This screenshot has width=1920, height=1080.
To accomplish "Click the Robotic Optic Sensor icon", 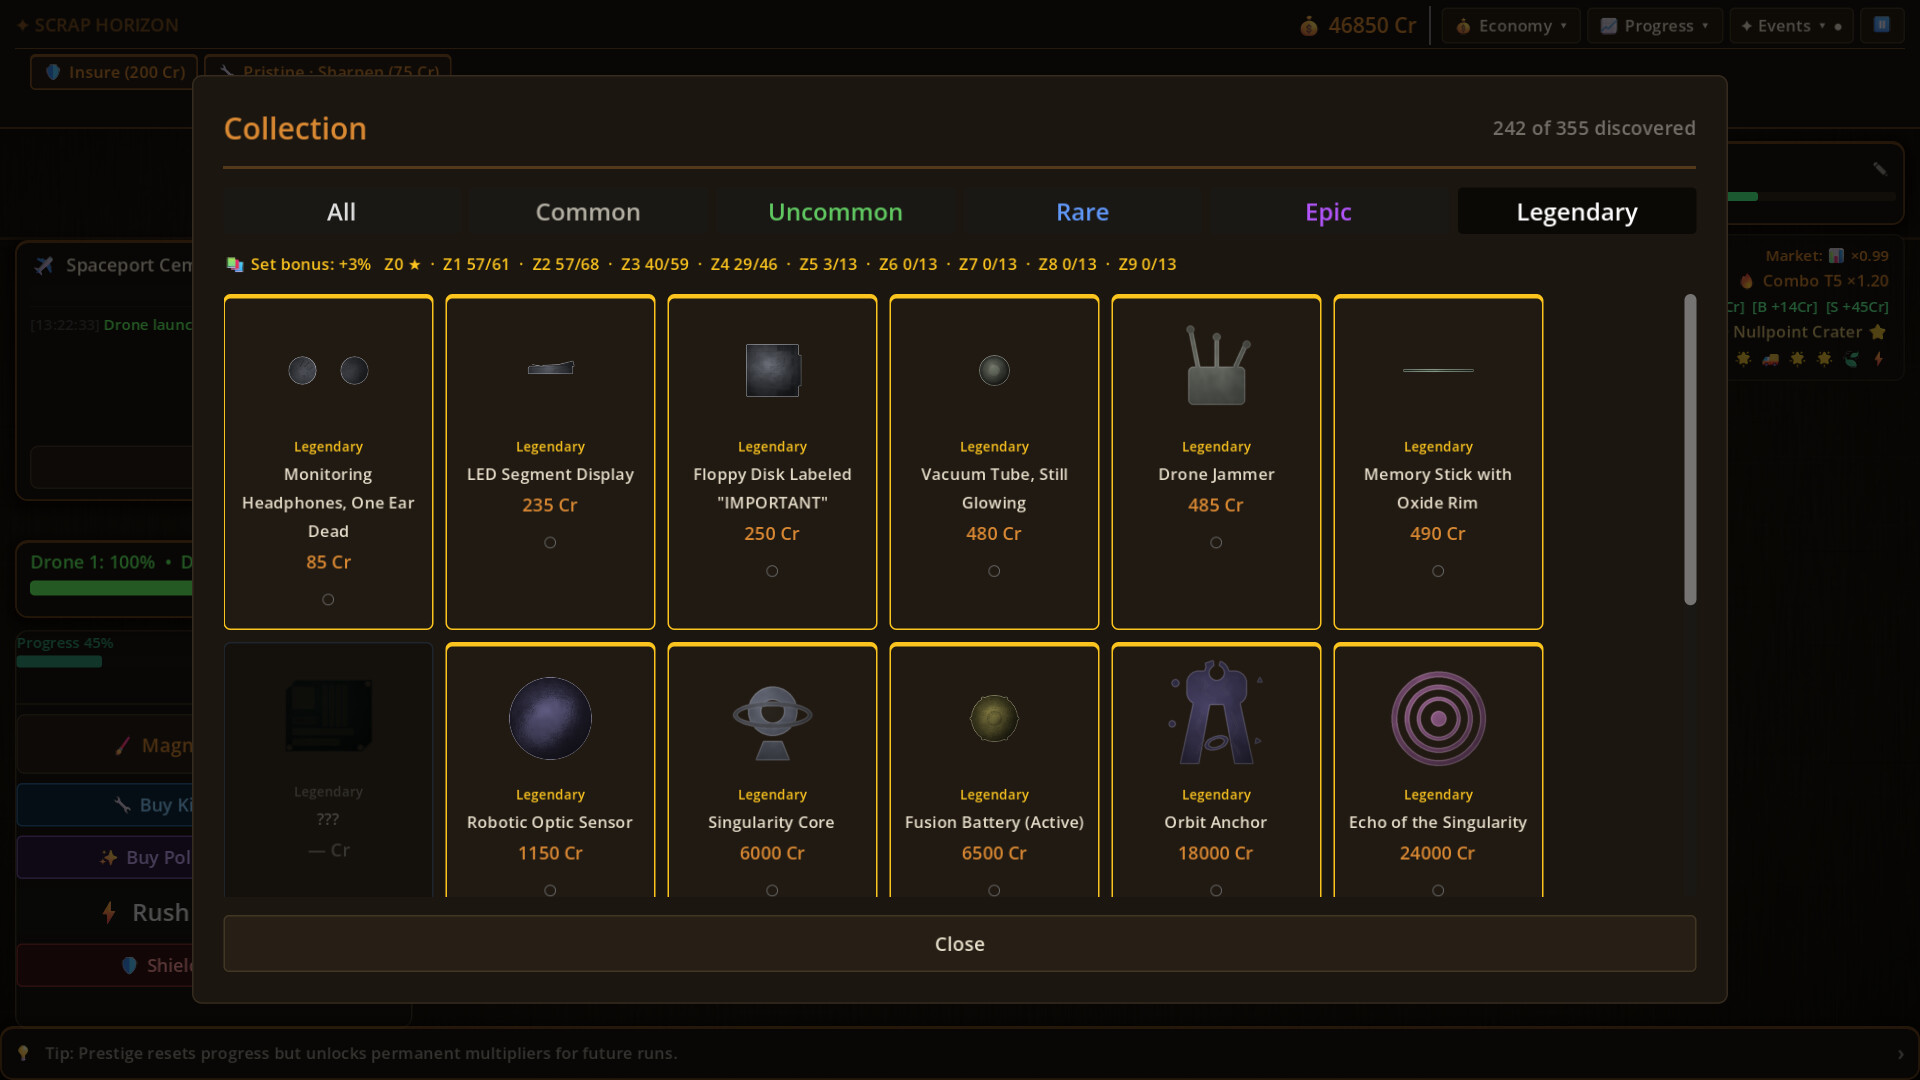I will pos(550,718).
